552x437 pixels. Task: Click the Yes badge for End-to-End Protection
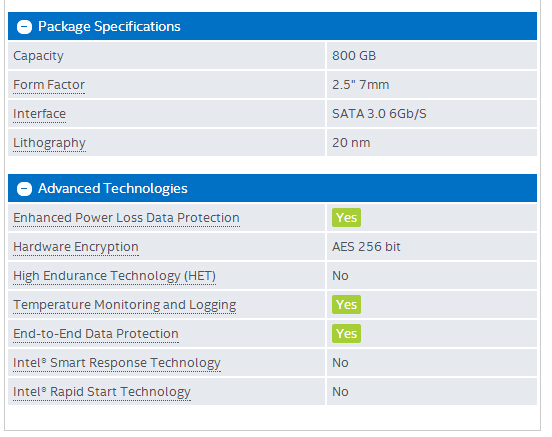[346, 333]
